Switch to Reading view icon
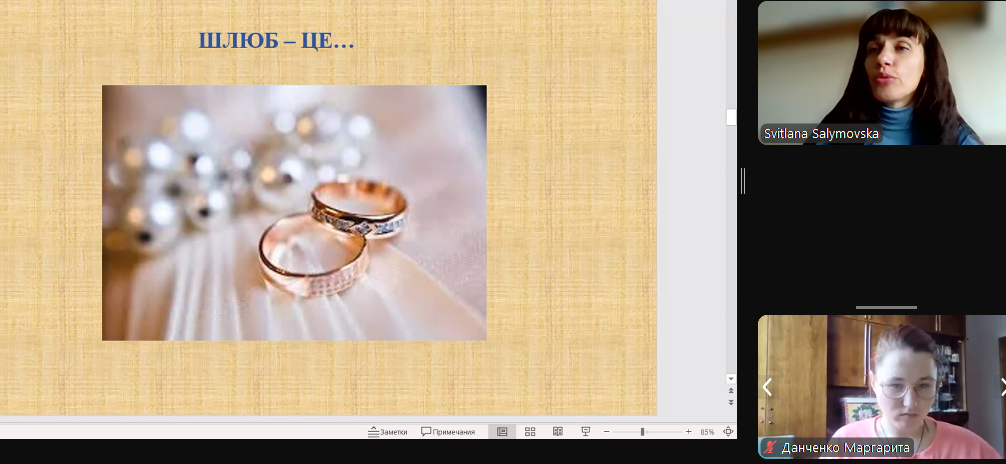 [x=558, y=432]
